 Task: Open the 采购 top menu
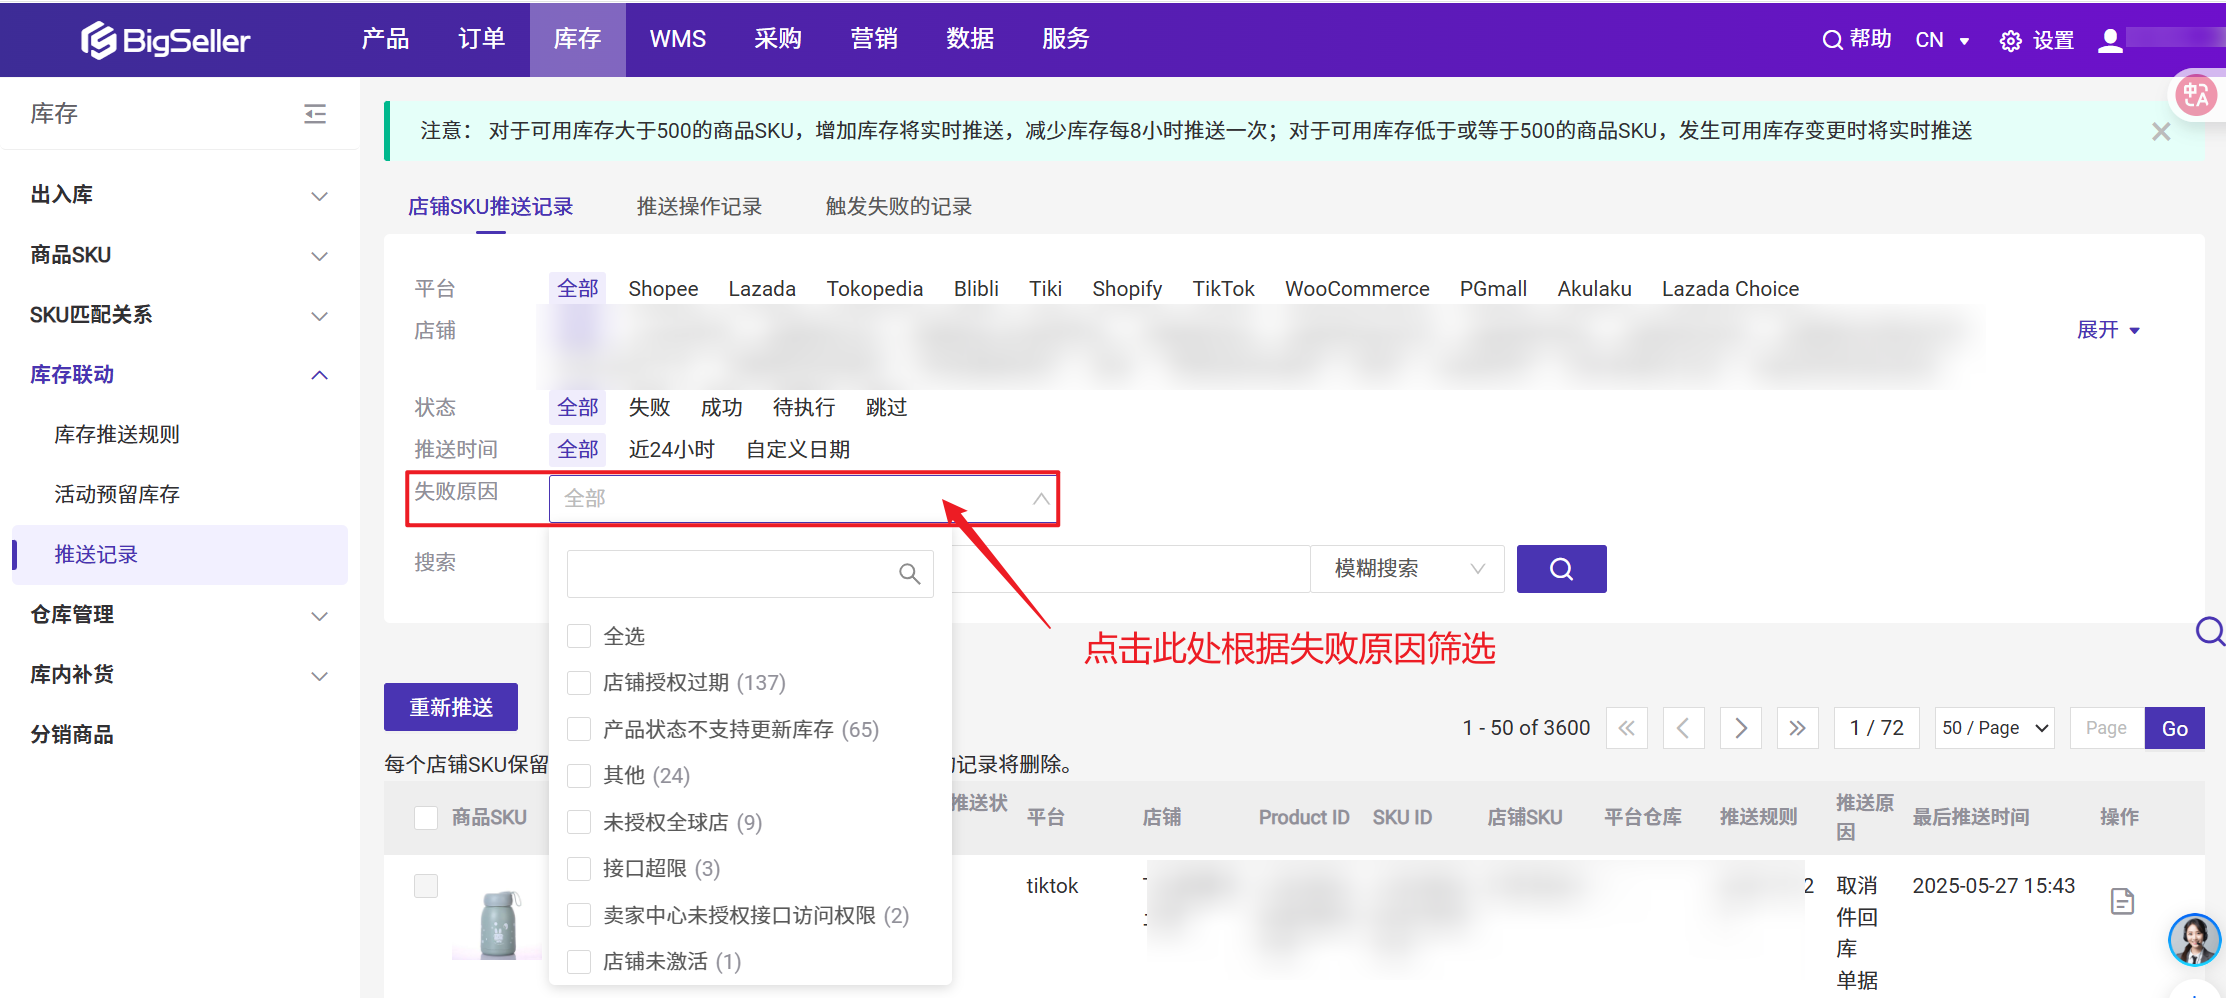coord(778,39)
